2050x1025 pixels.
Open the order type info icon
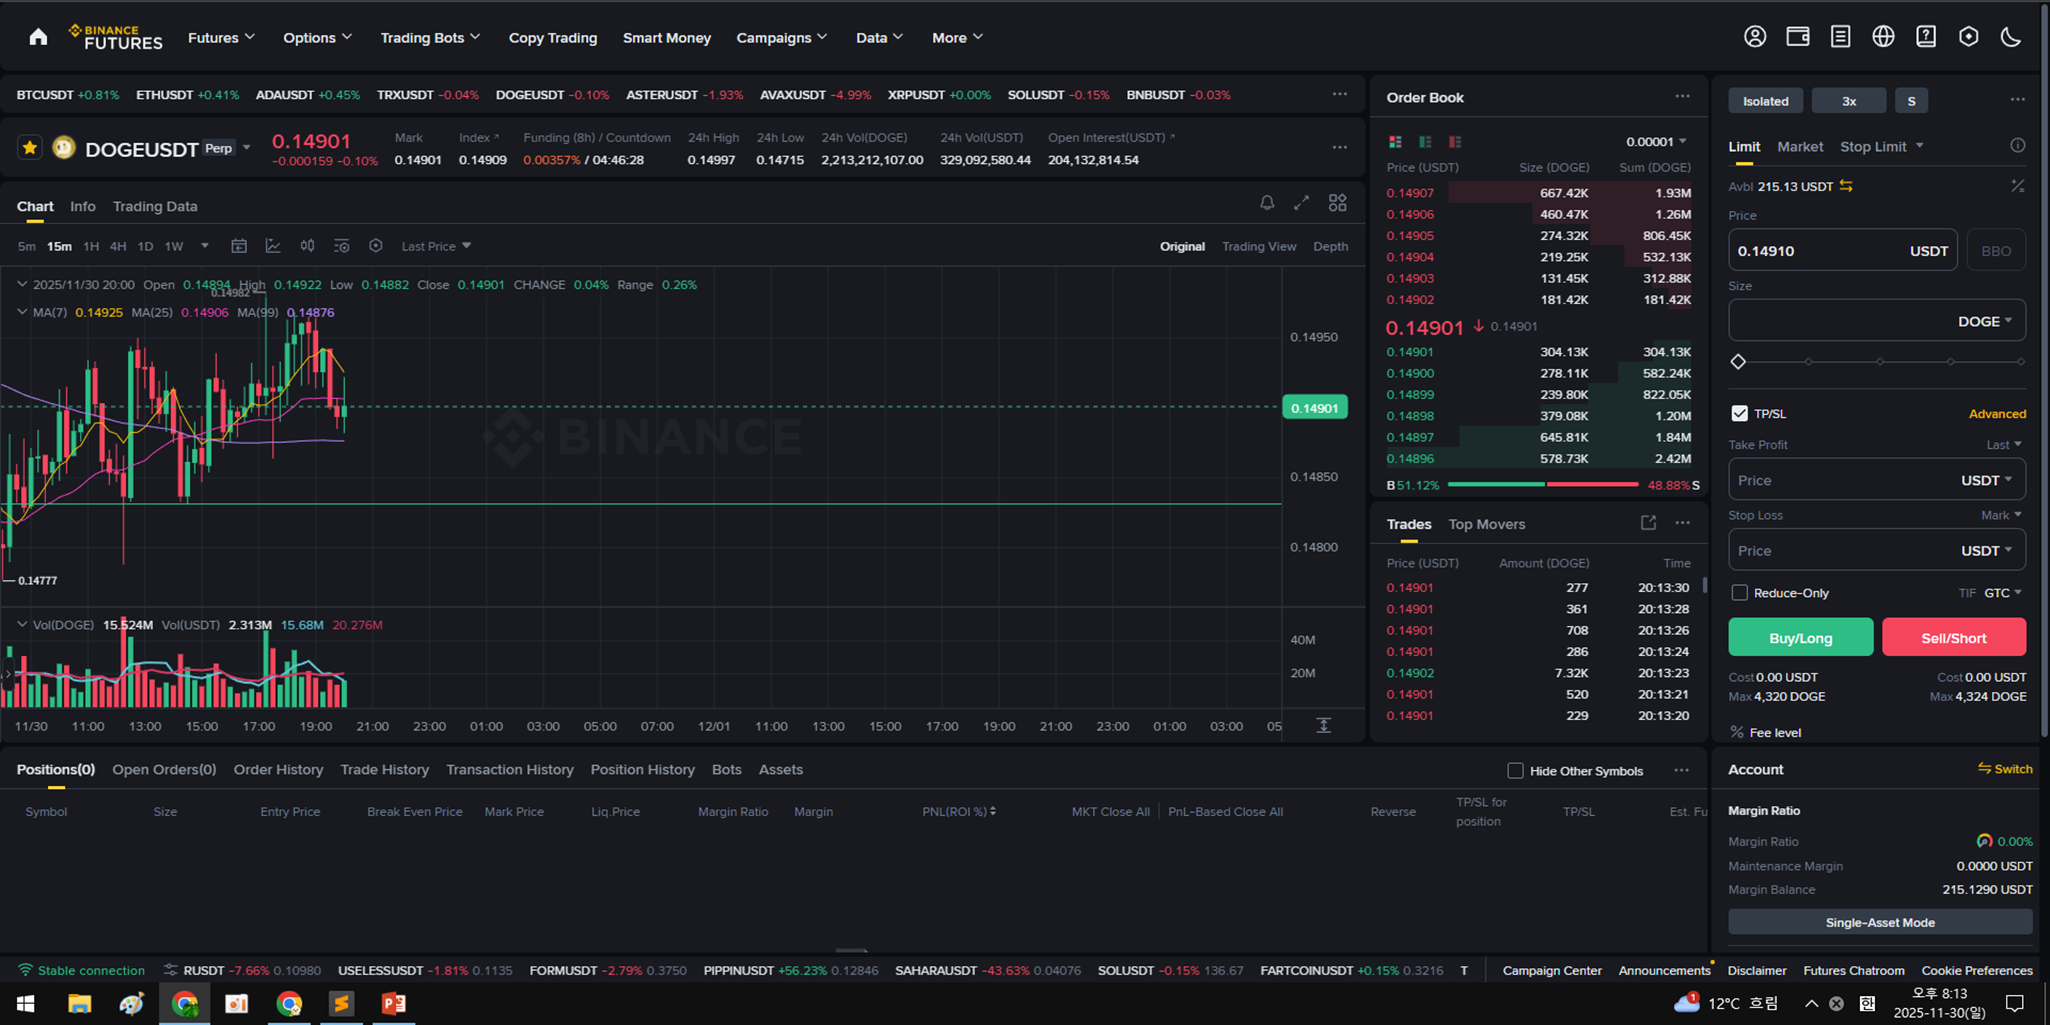(2018, 146)
